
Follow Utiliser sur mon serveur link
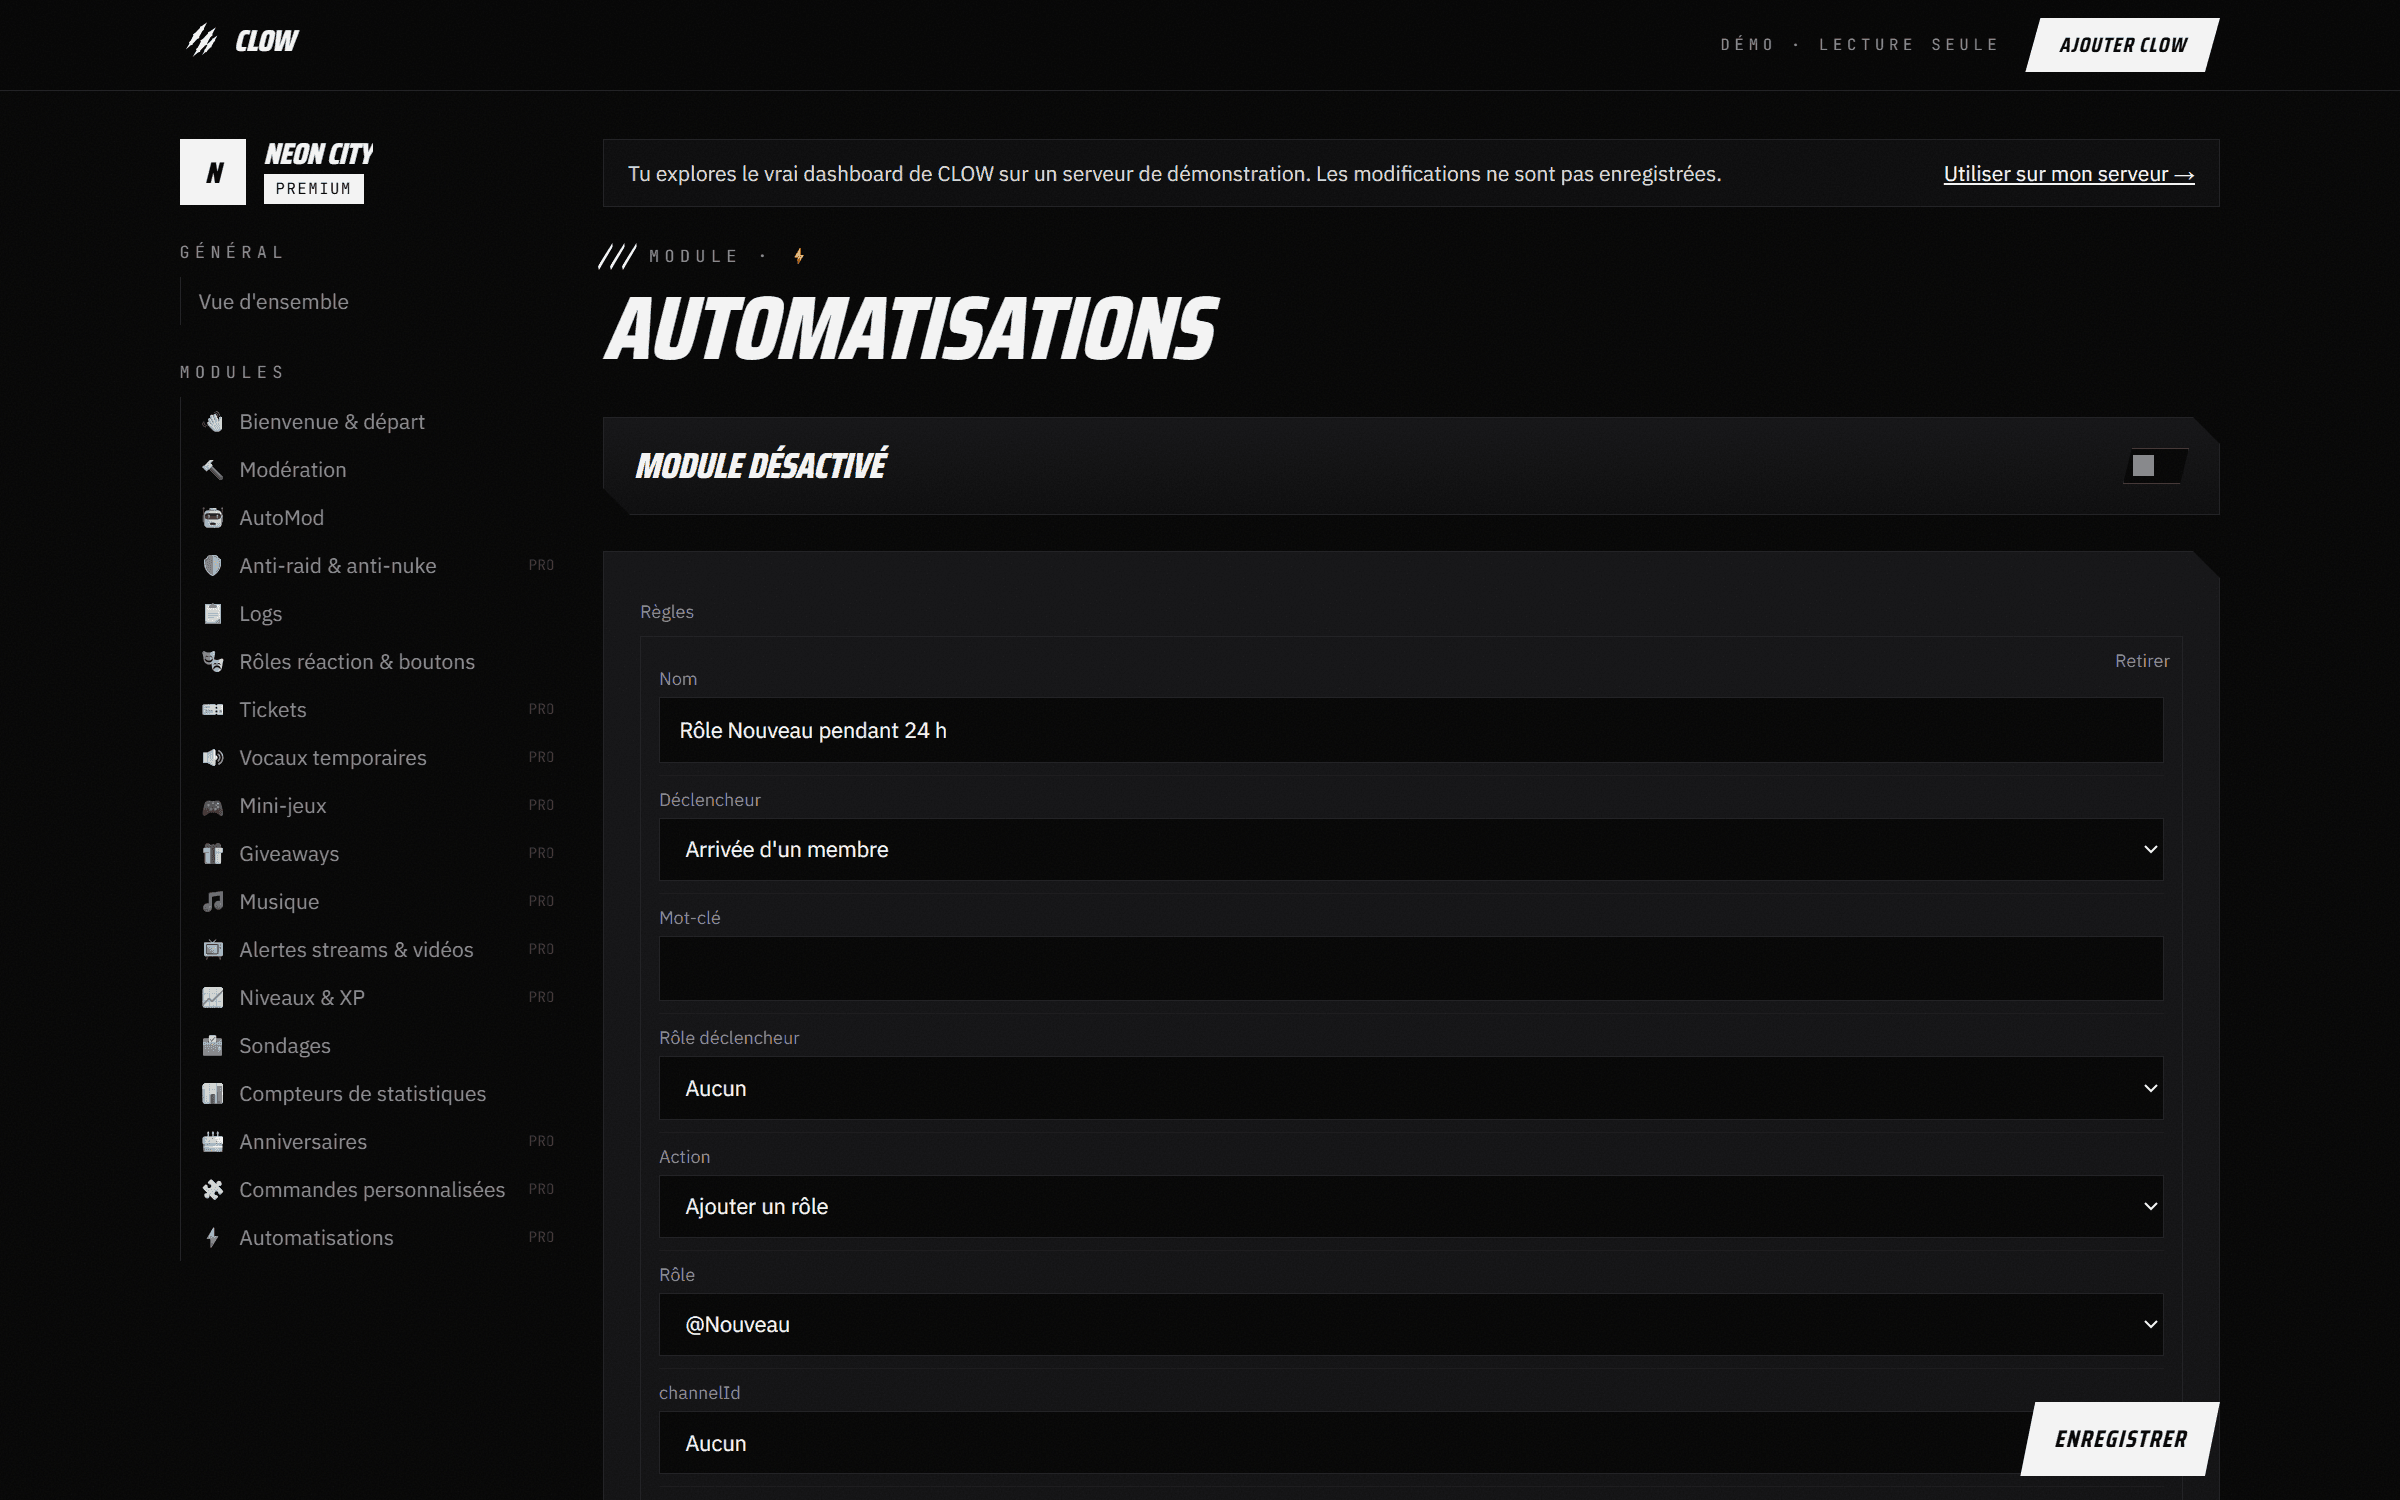pos(2069,174)
